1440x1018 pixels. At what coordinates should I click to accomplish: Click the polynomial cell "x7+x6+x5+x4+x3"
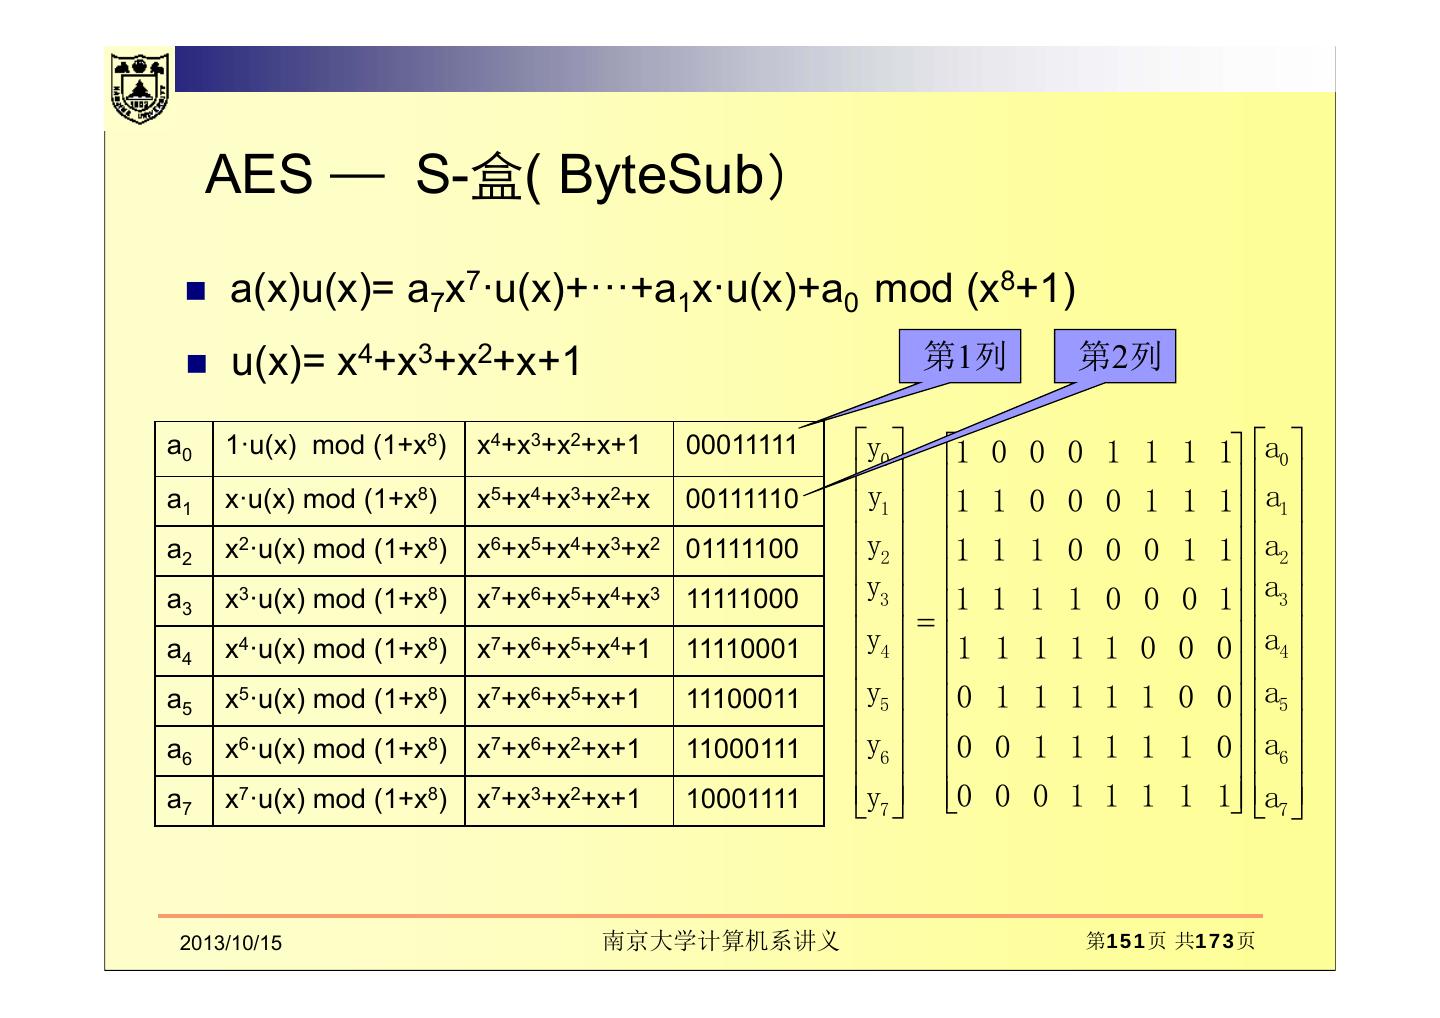coord(569,601)
